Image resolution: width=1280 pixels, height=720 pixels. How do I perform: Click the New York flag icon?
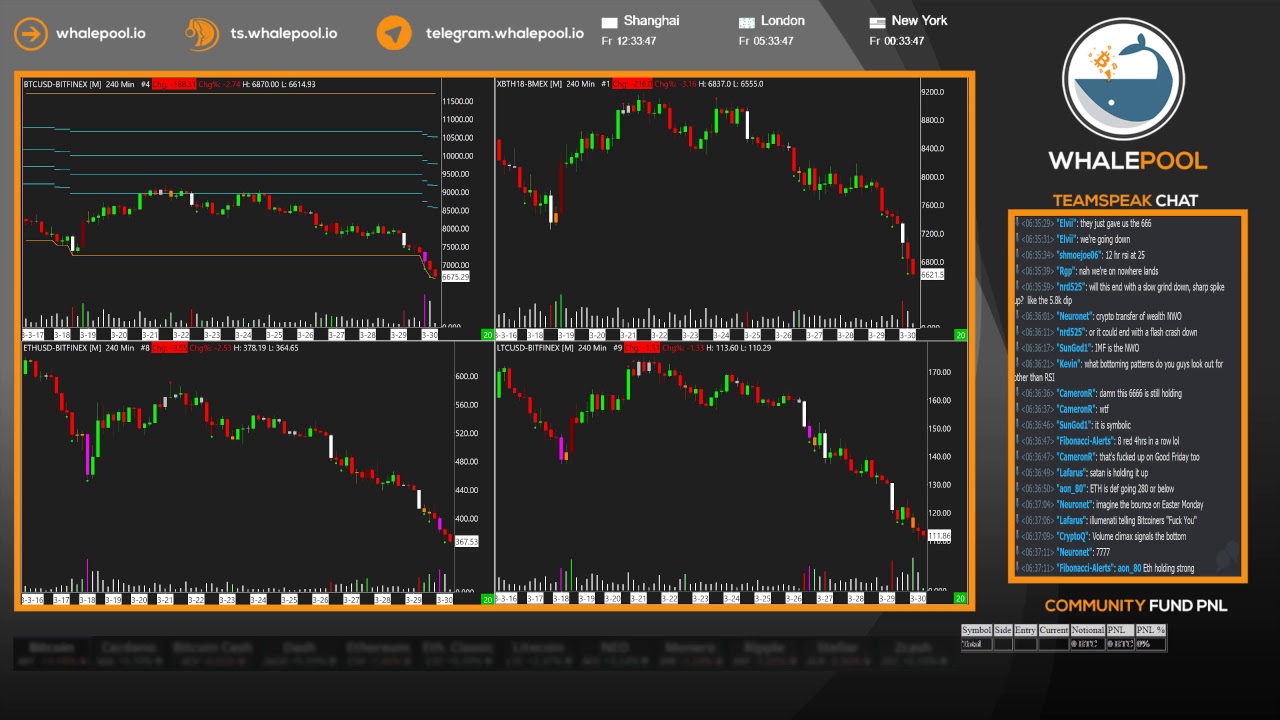pyautogui.click(x=877, y=22)
